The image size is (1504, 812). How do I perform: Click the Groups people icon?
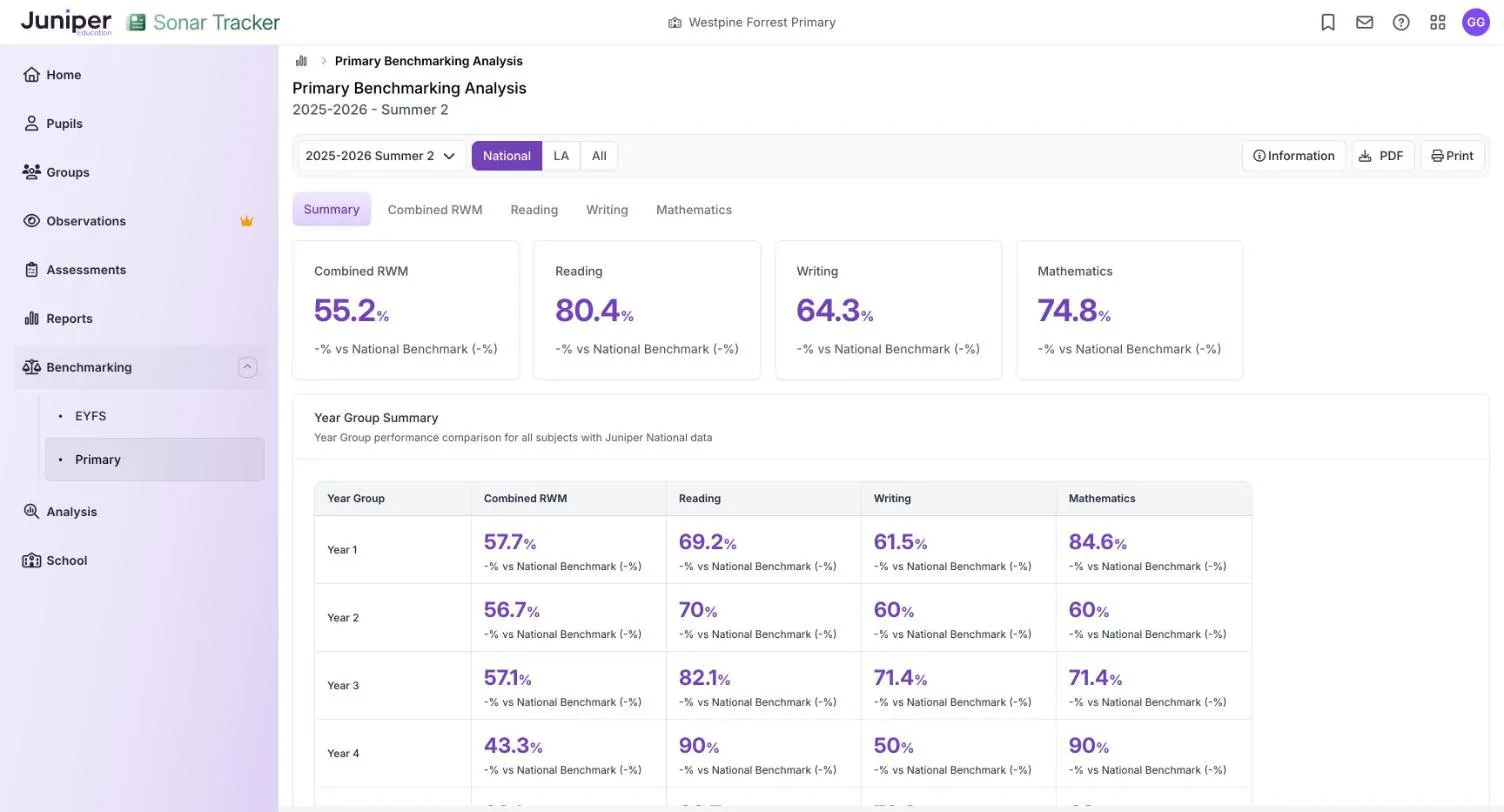(x=31, y=172)
